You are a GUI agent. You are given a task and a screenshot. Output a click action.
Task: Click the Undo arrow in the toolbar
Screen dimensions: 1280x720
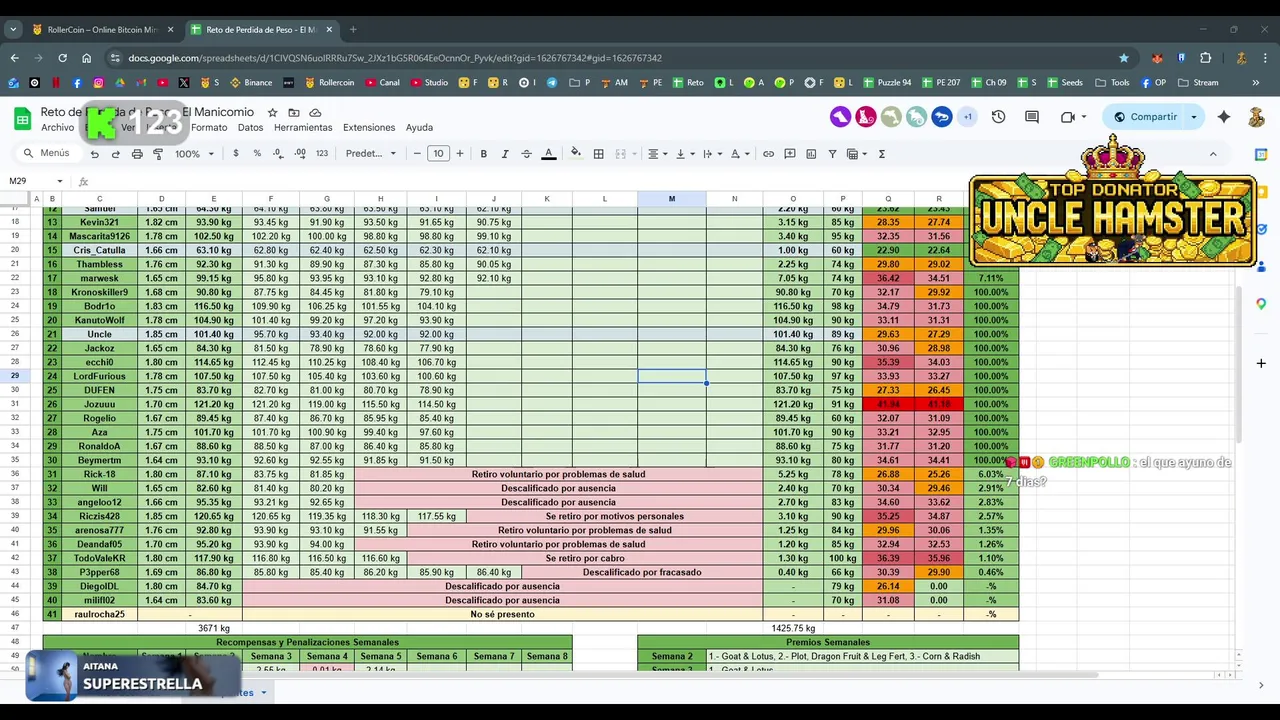tap(94, 154)
